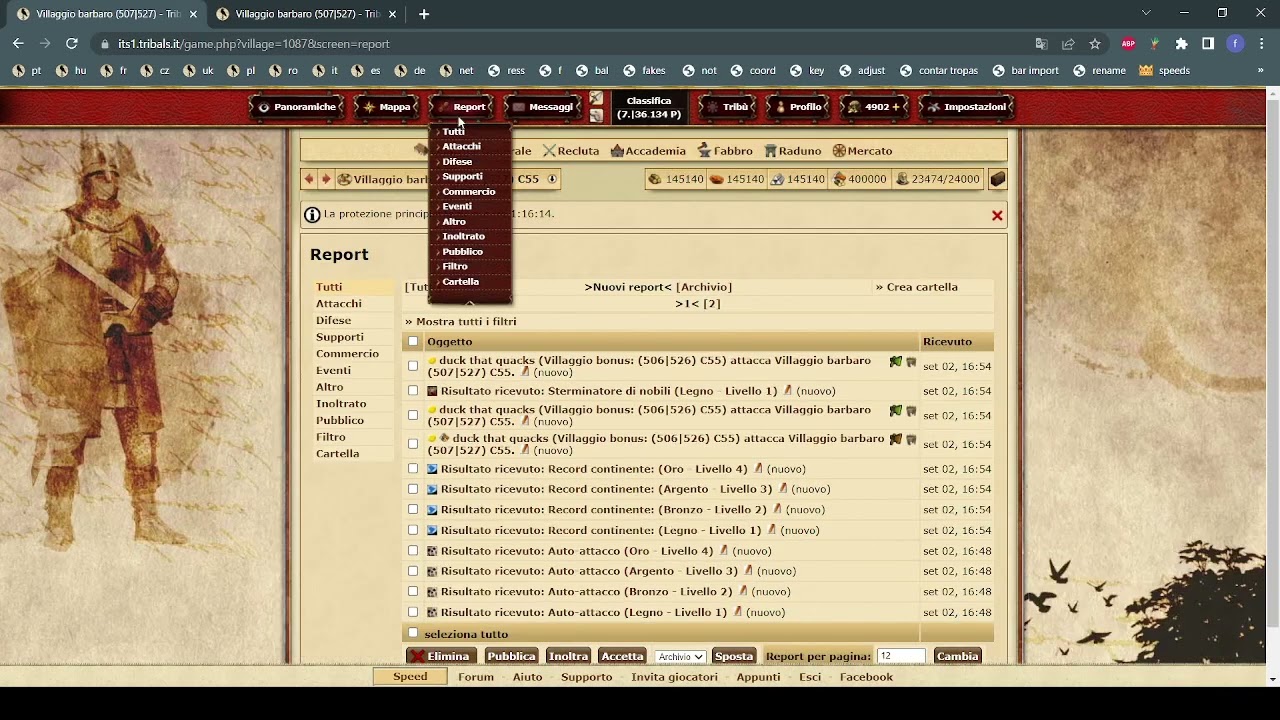Click the share page icon

1068,44
